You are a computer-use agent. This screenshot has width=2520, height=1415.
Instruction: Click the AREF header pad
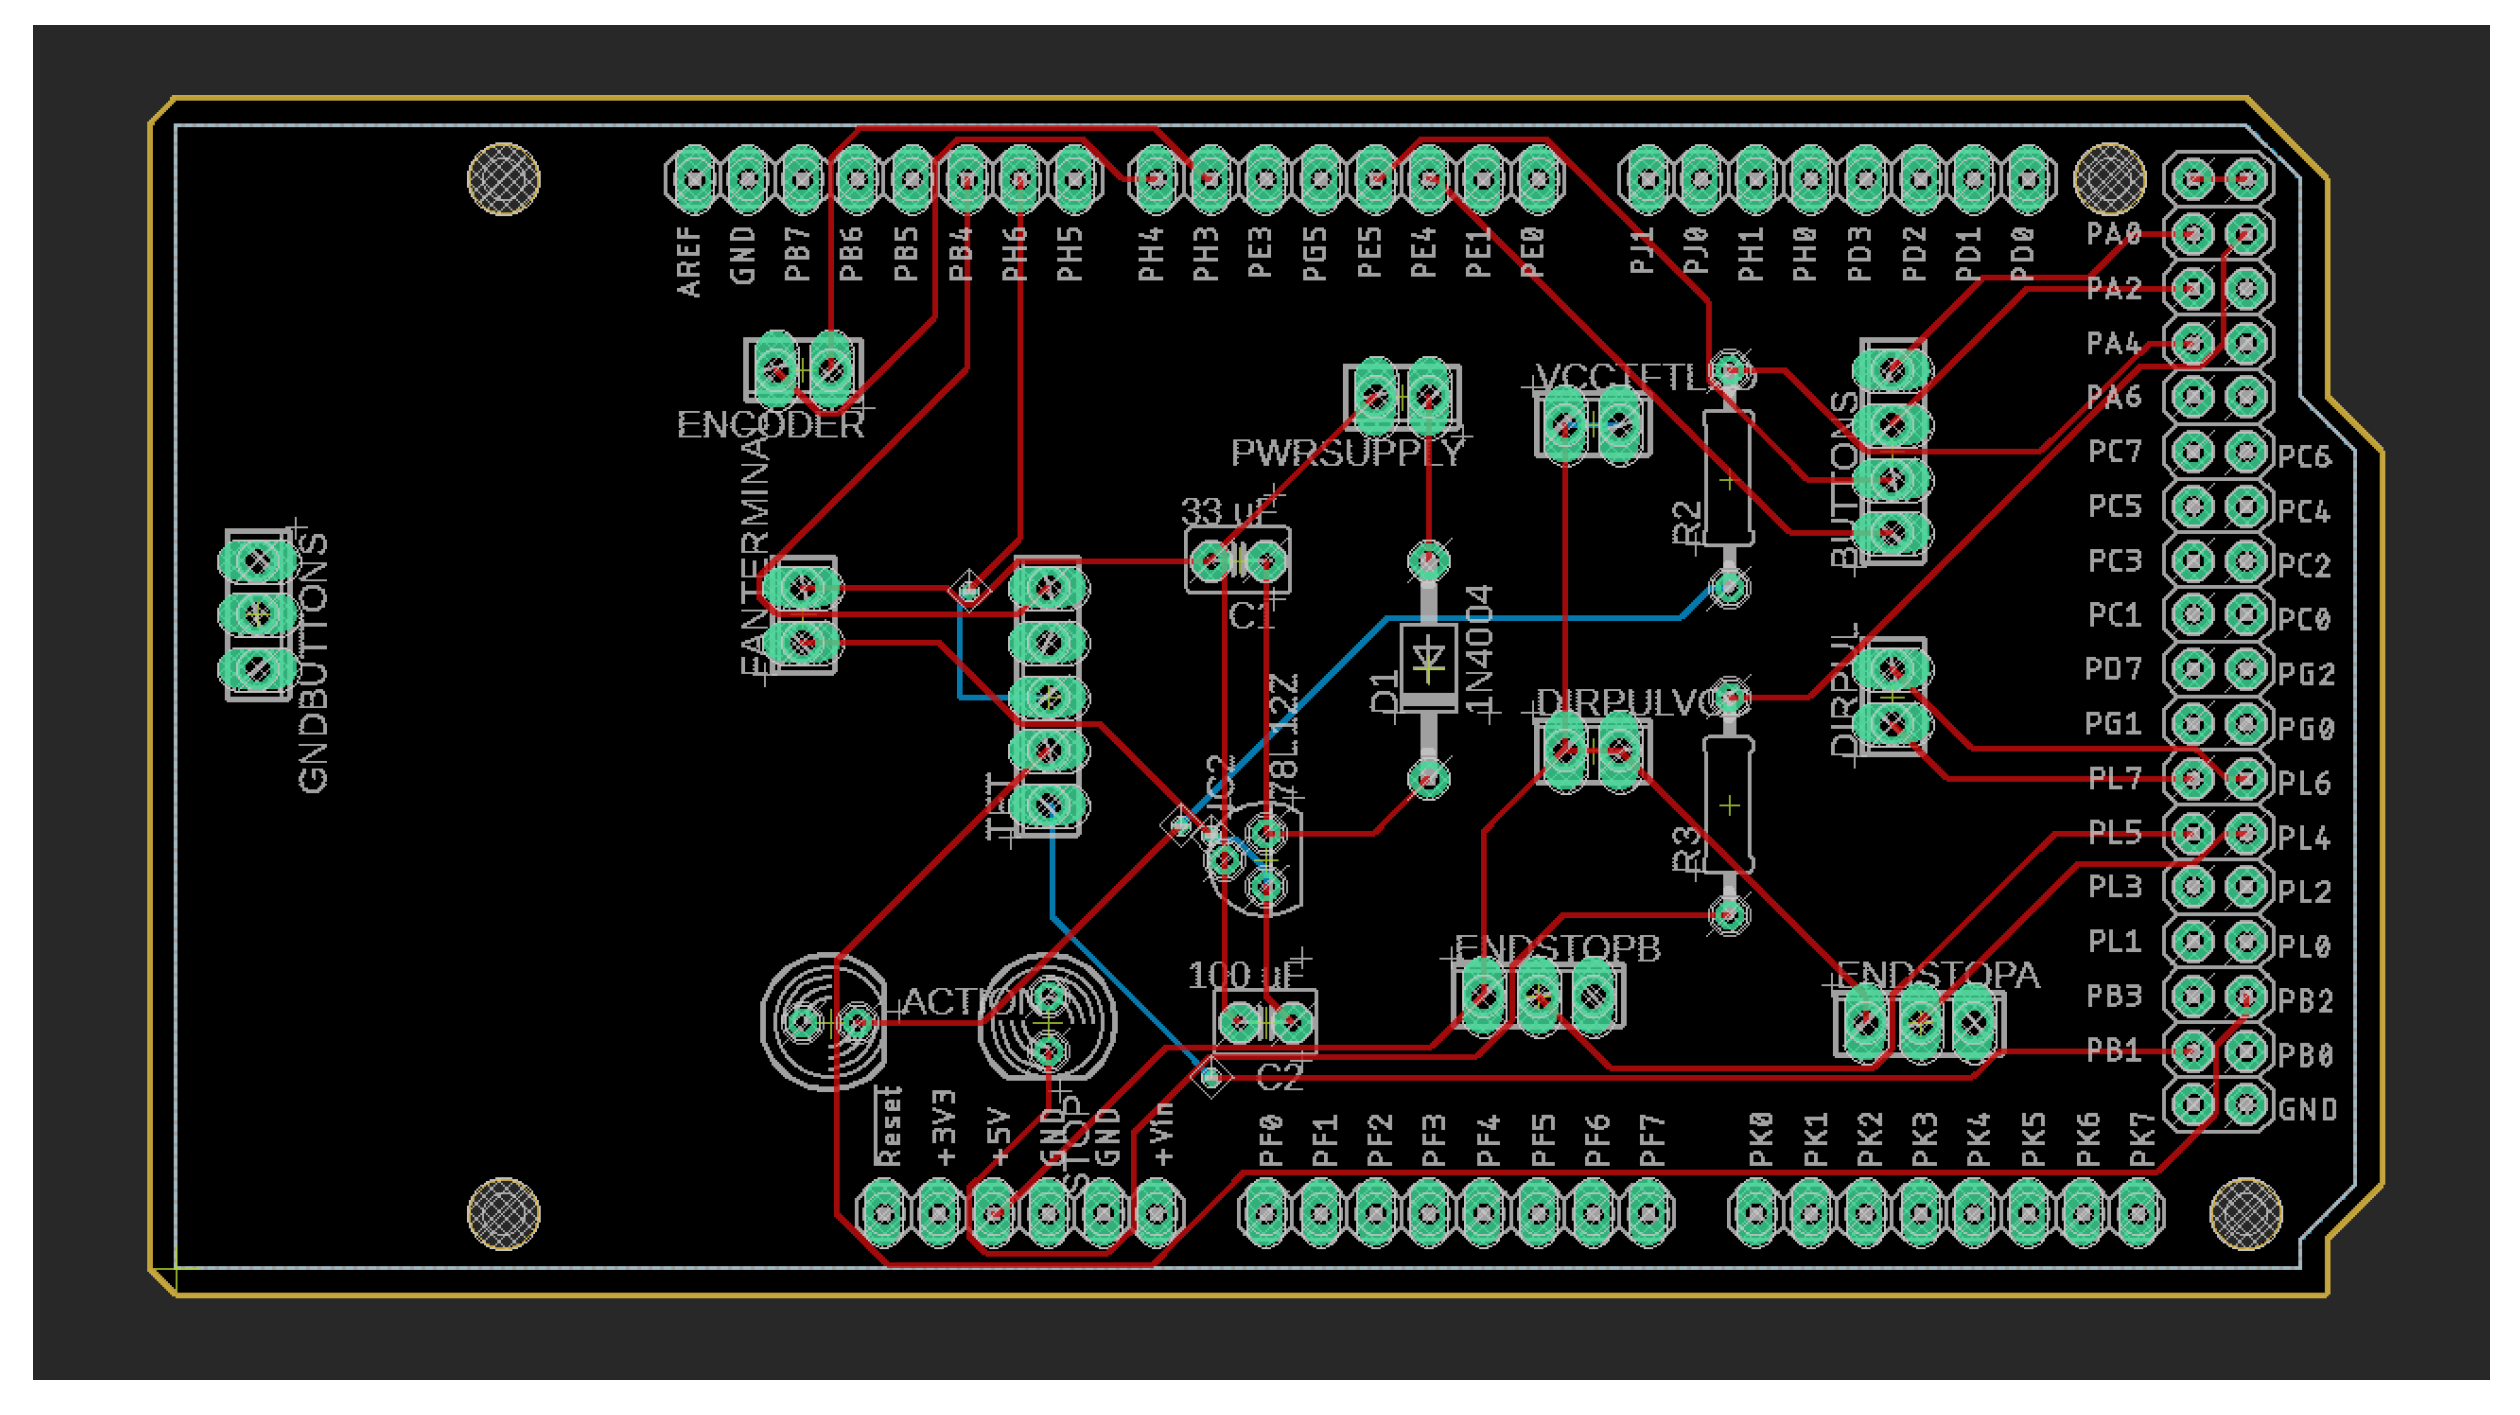[693, 180]
